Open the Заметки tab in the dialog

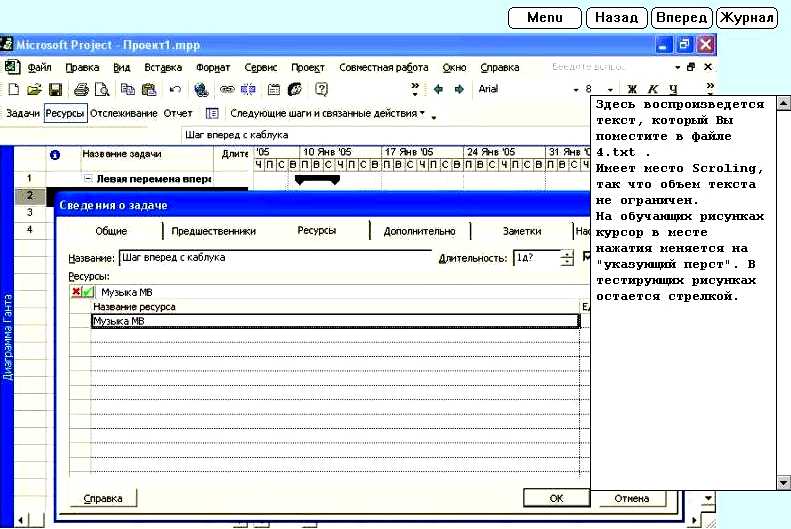(x=521, y=231)
